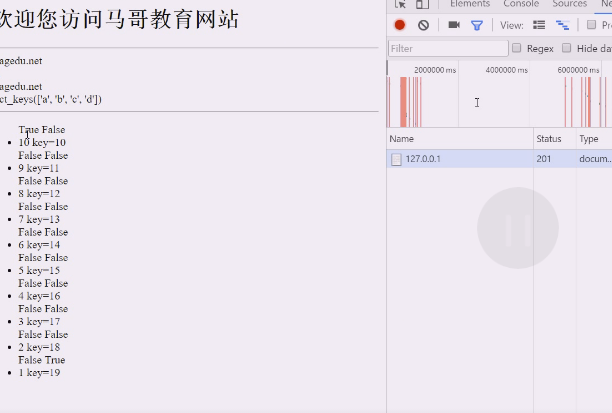
Task: Click the 2000000 ms timeline marker
Action: coord(435,70)
